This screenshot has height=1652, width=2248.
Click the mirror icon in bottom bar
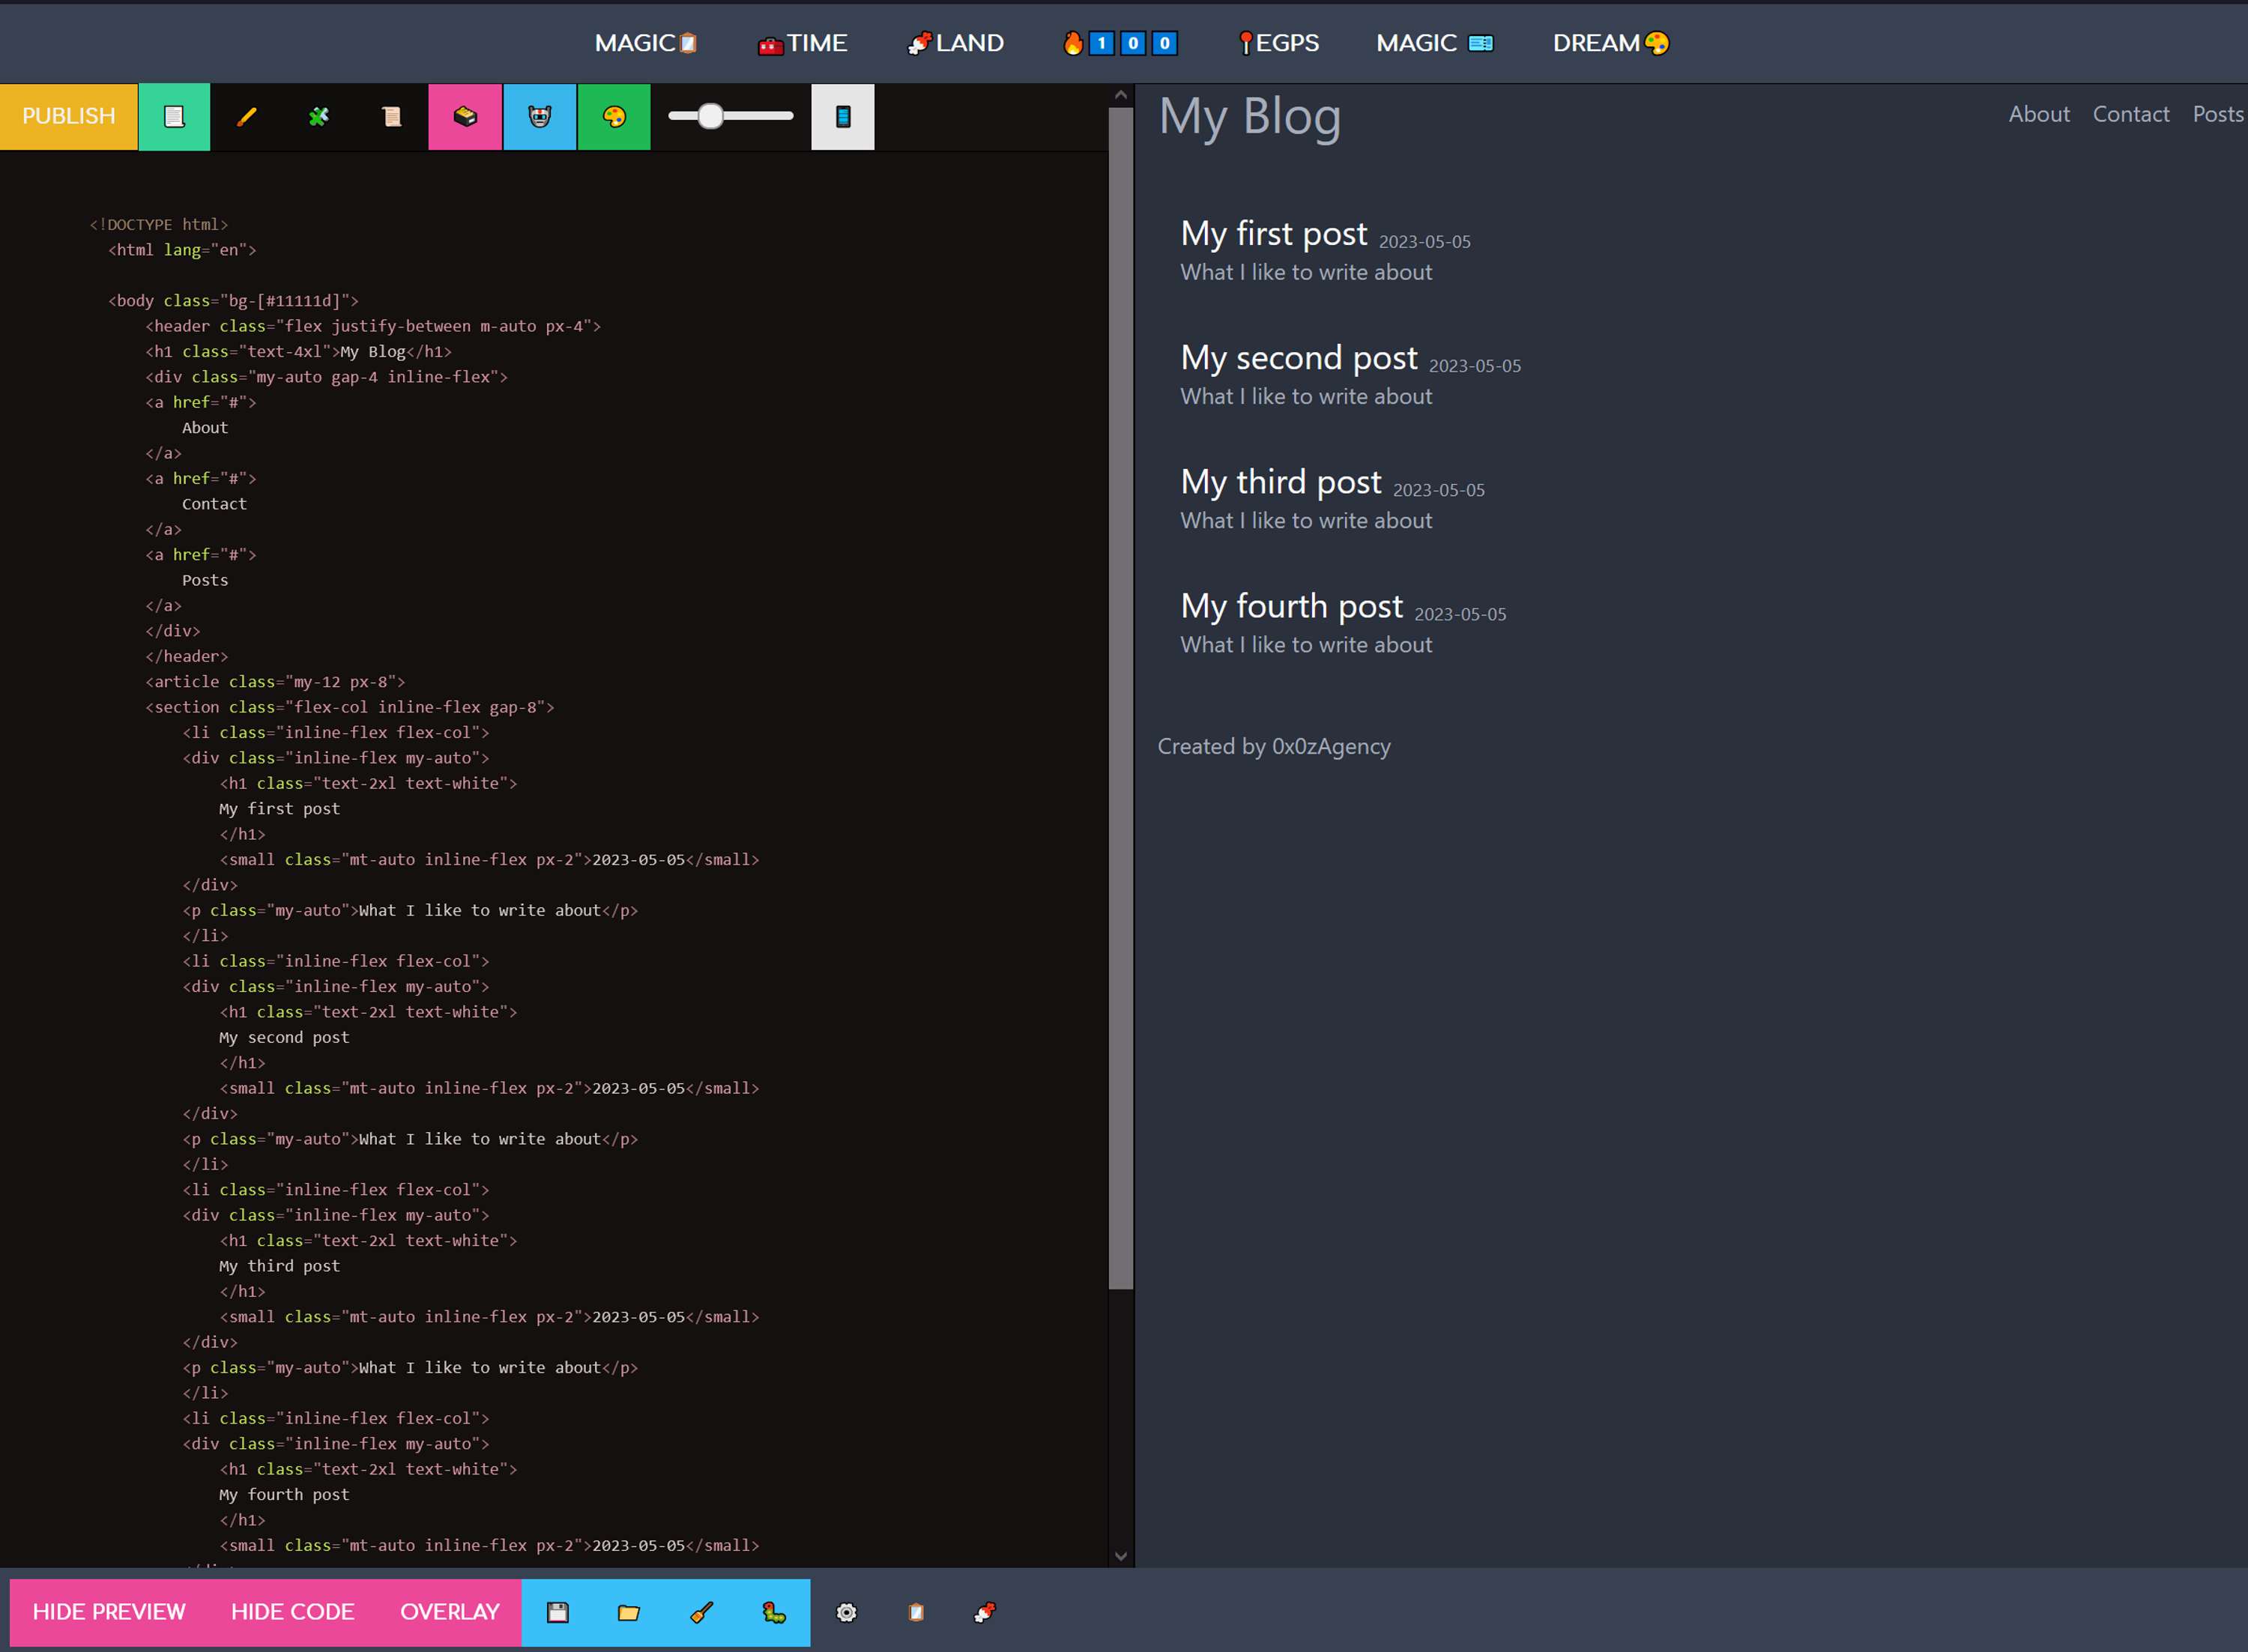[x=916, y=1612]
